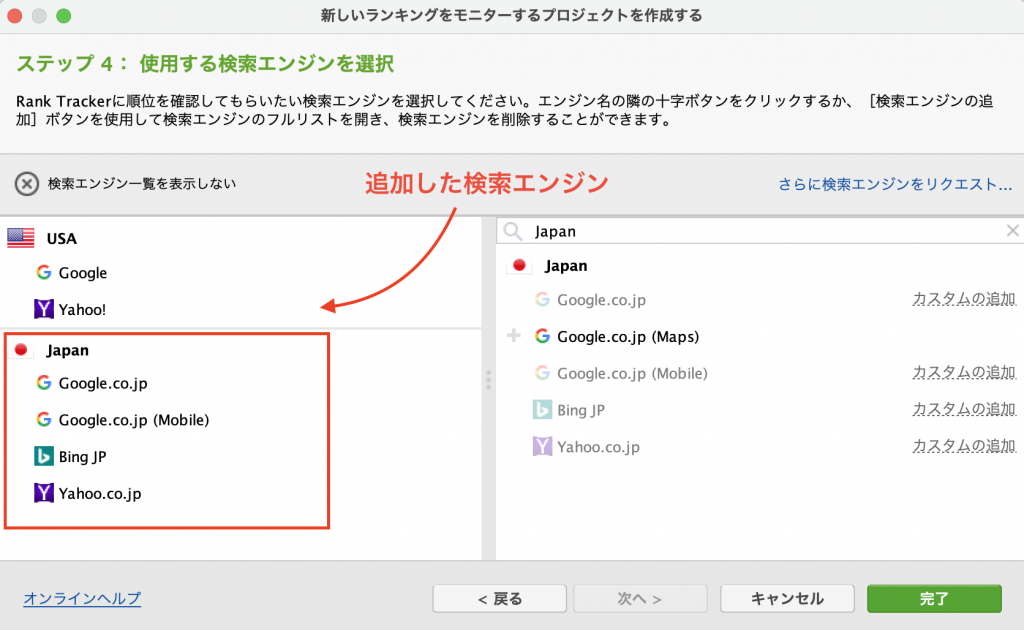Image resolution: width=1024 pixels, height=630 pixels.
Task: Click the Japan group header in search results
Action: pos(566,266)
